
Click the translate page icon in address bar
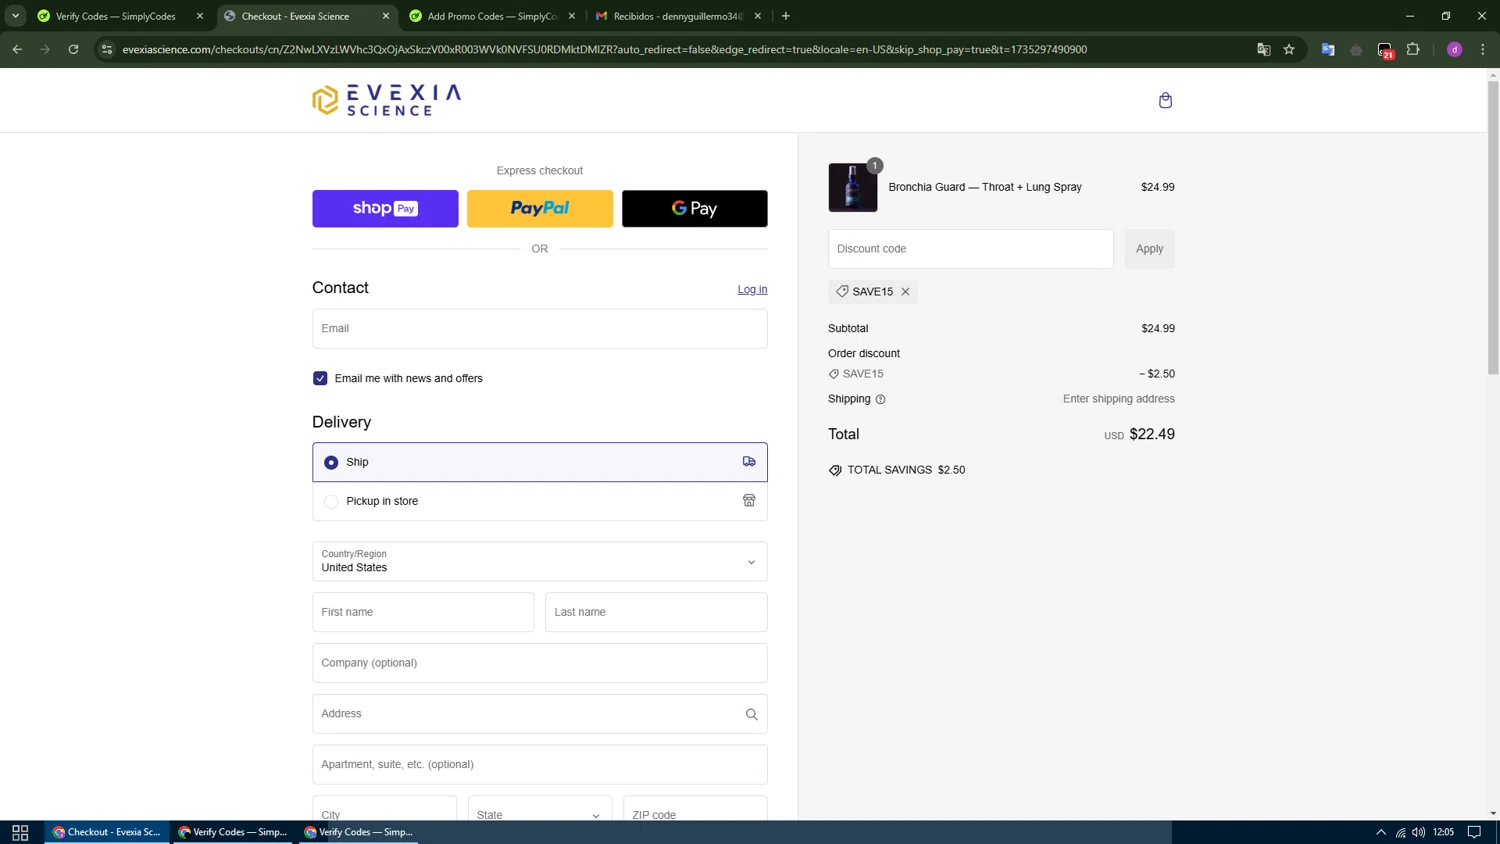(x=1263, y=49)
